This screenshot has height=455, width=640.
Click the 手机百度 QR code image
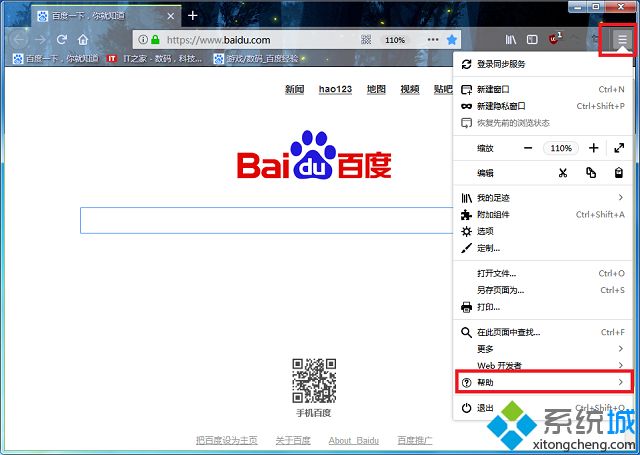click(x=314, y=380)
